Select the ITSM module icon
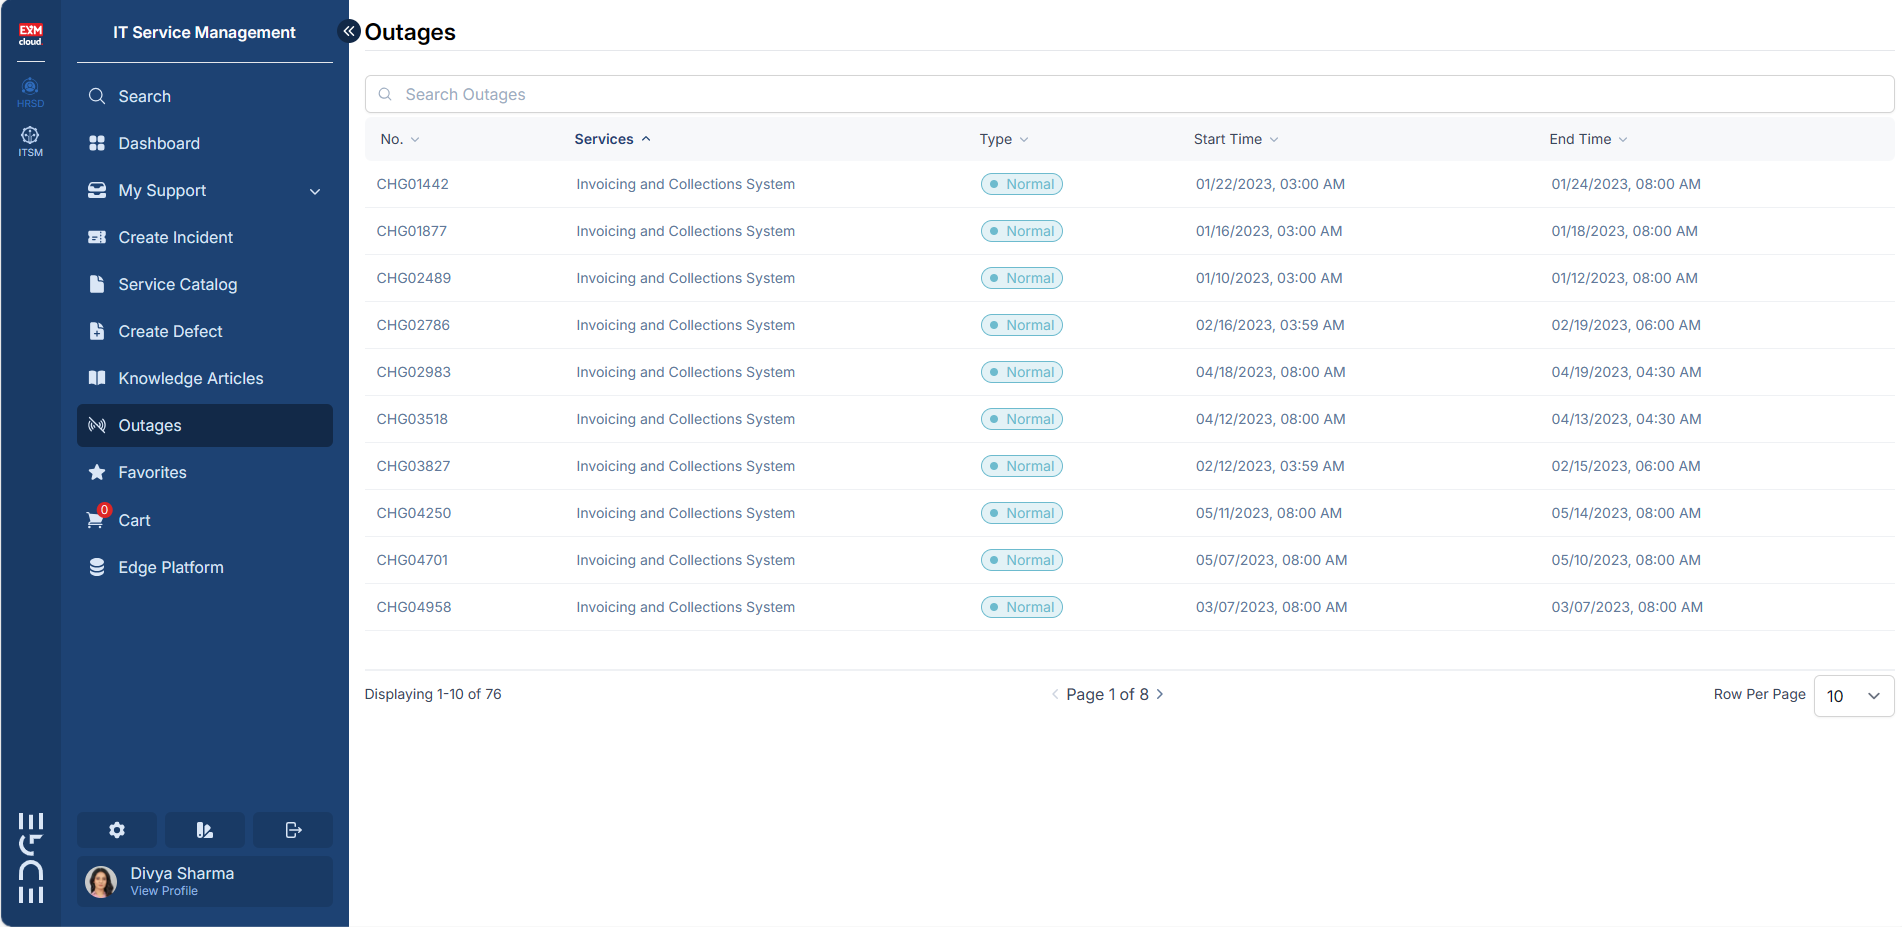 (30, 140)
